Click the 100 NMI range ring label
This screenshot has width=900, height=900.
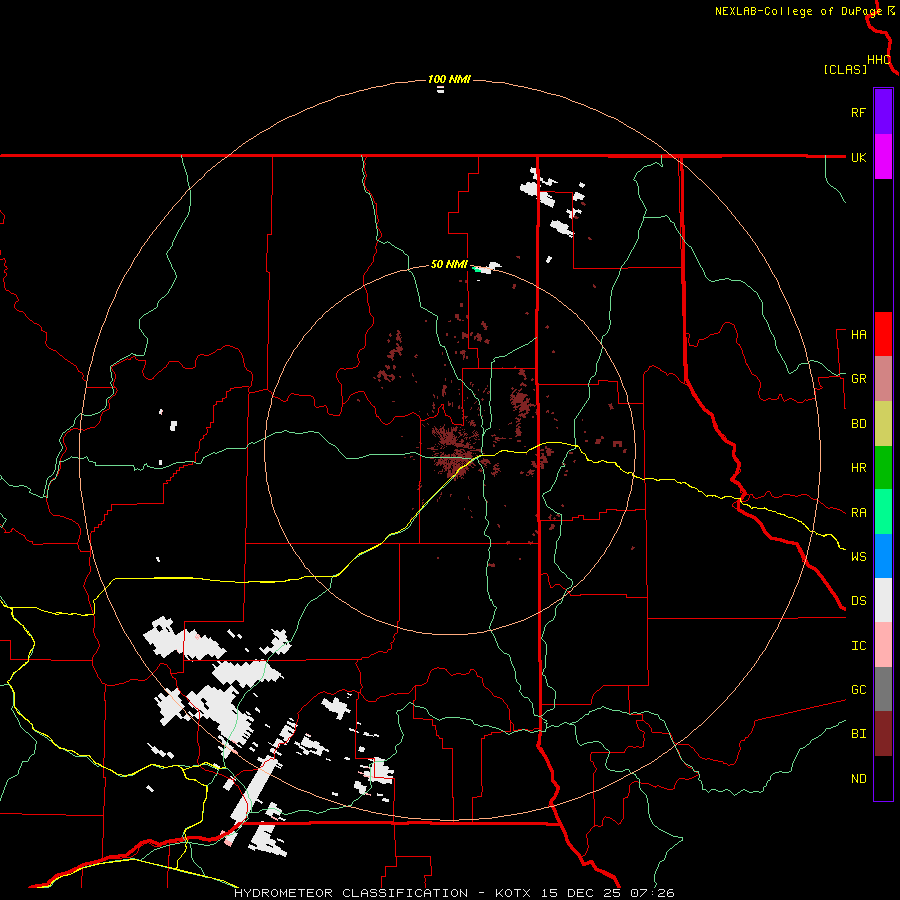coord(449,79)
